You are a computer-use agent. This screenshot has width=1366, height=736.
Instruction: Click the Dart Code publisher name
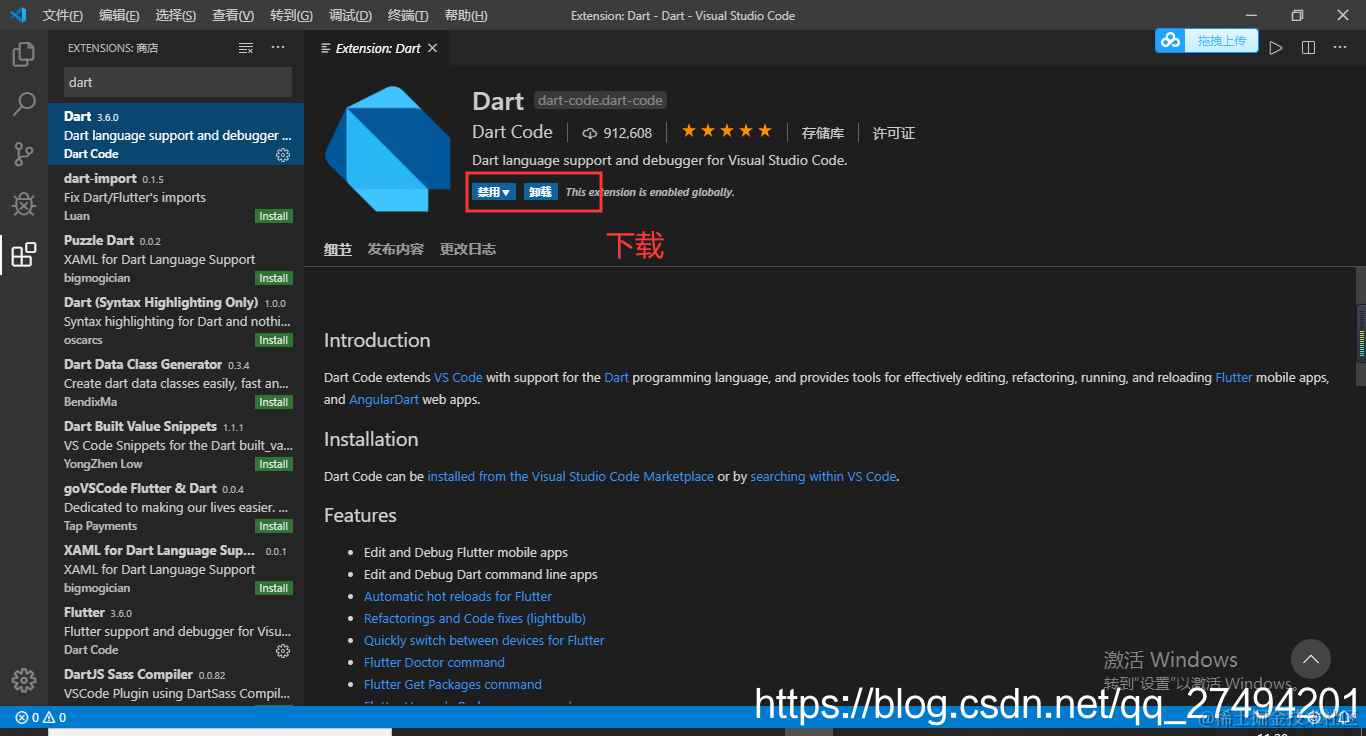(512, 132)
